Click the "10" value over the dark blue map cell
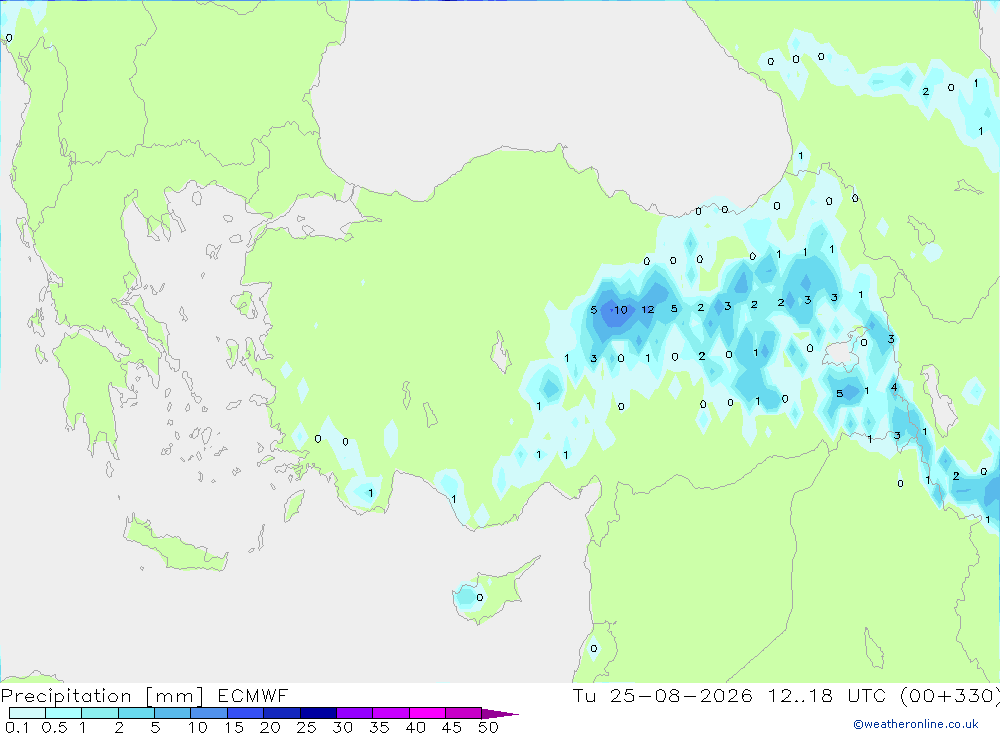 click(621, 310)
